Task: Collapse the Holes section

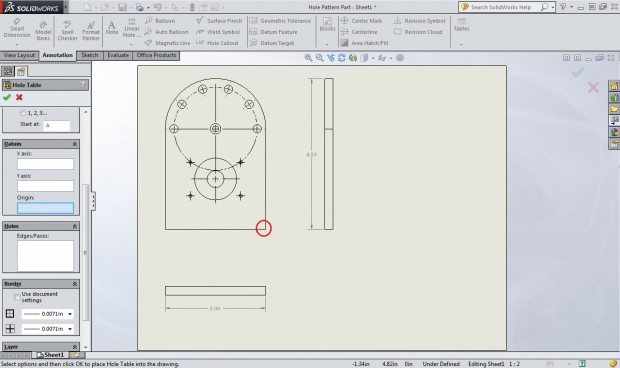Action: click(x=74, y=226)
